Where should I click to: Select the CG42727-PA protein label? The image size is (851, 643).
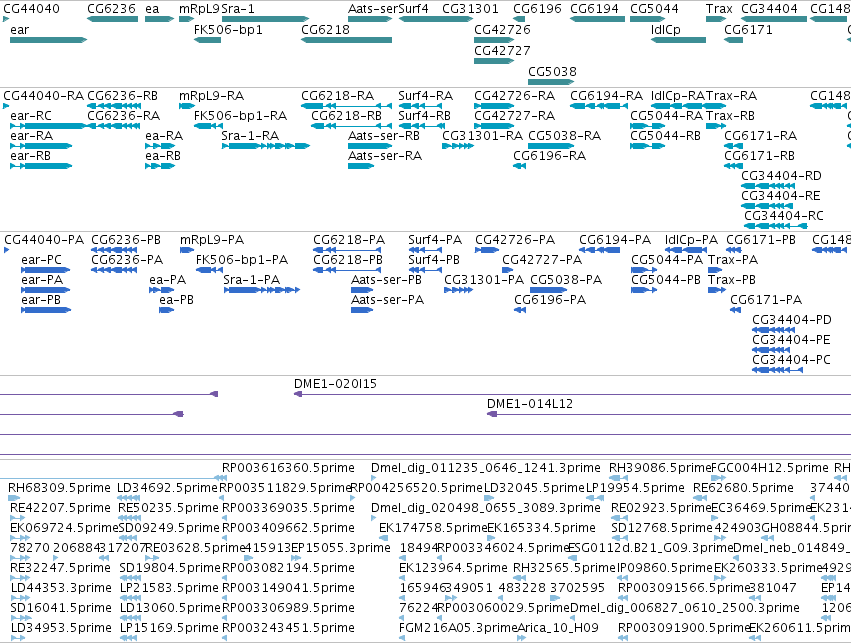click(x=542, y=259)
